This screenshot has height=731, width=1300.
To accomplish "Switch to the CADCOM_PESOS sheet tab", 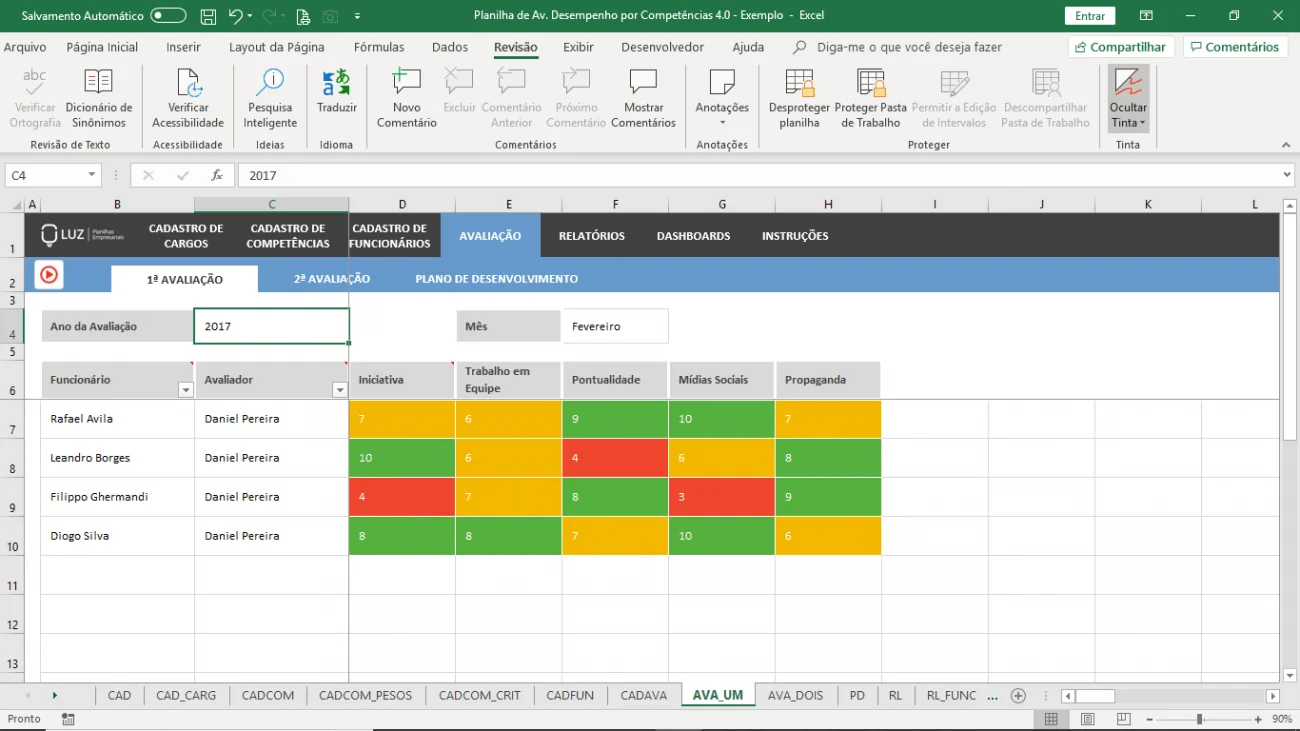I will point(365,695).
